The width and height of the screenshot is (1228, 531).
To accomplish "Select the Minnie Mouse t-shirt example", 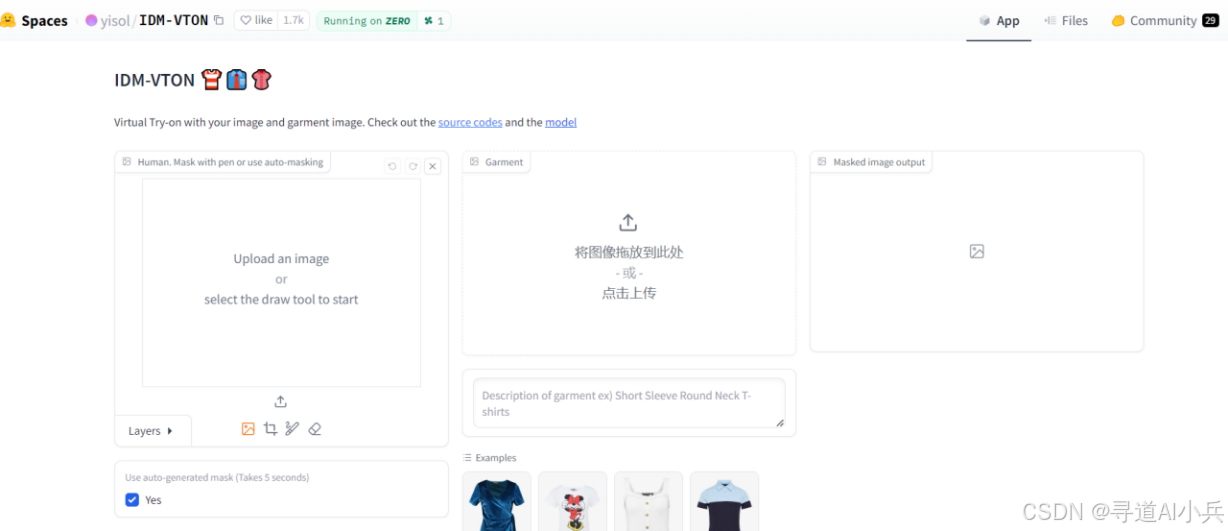I will 572,501.
